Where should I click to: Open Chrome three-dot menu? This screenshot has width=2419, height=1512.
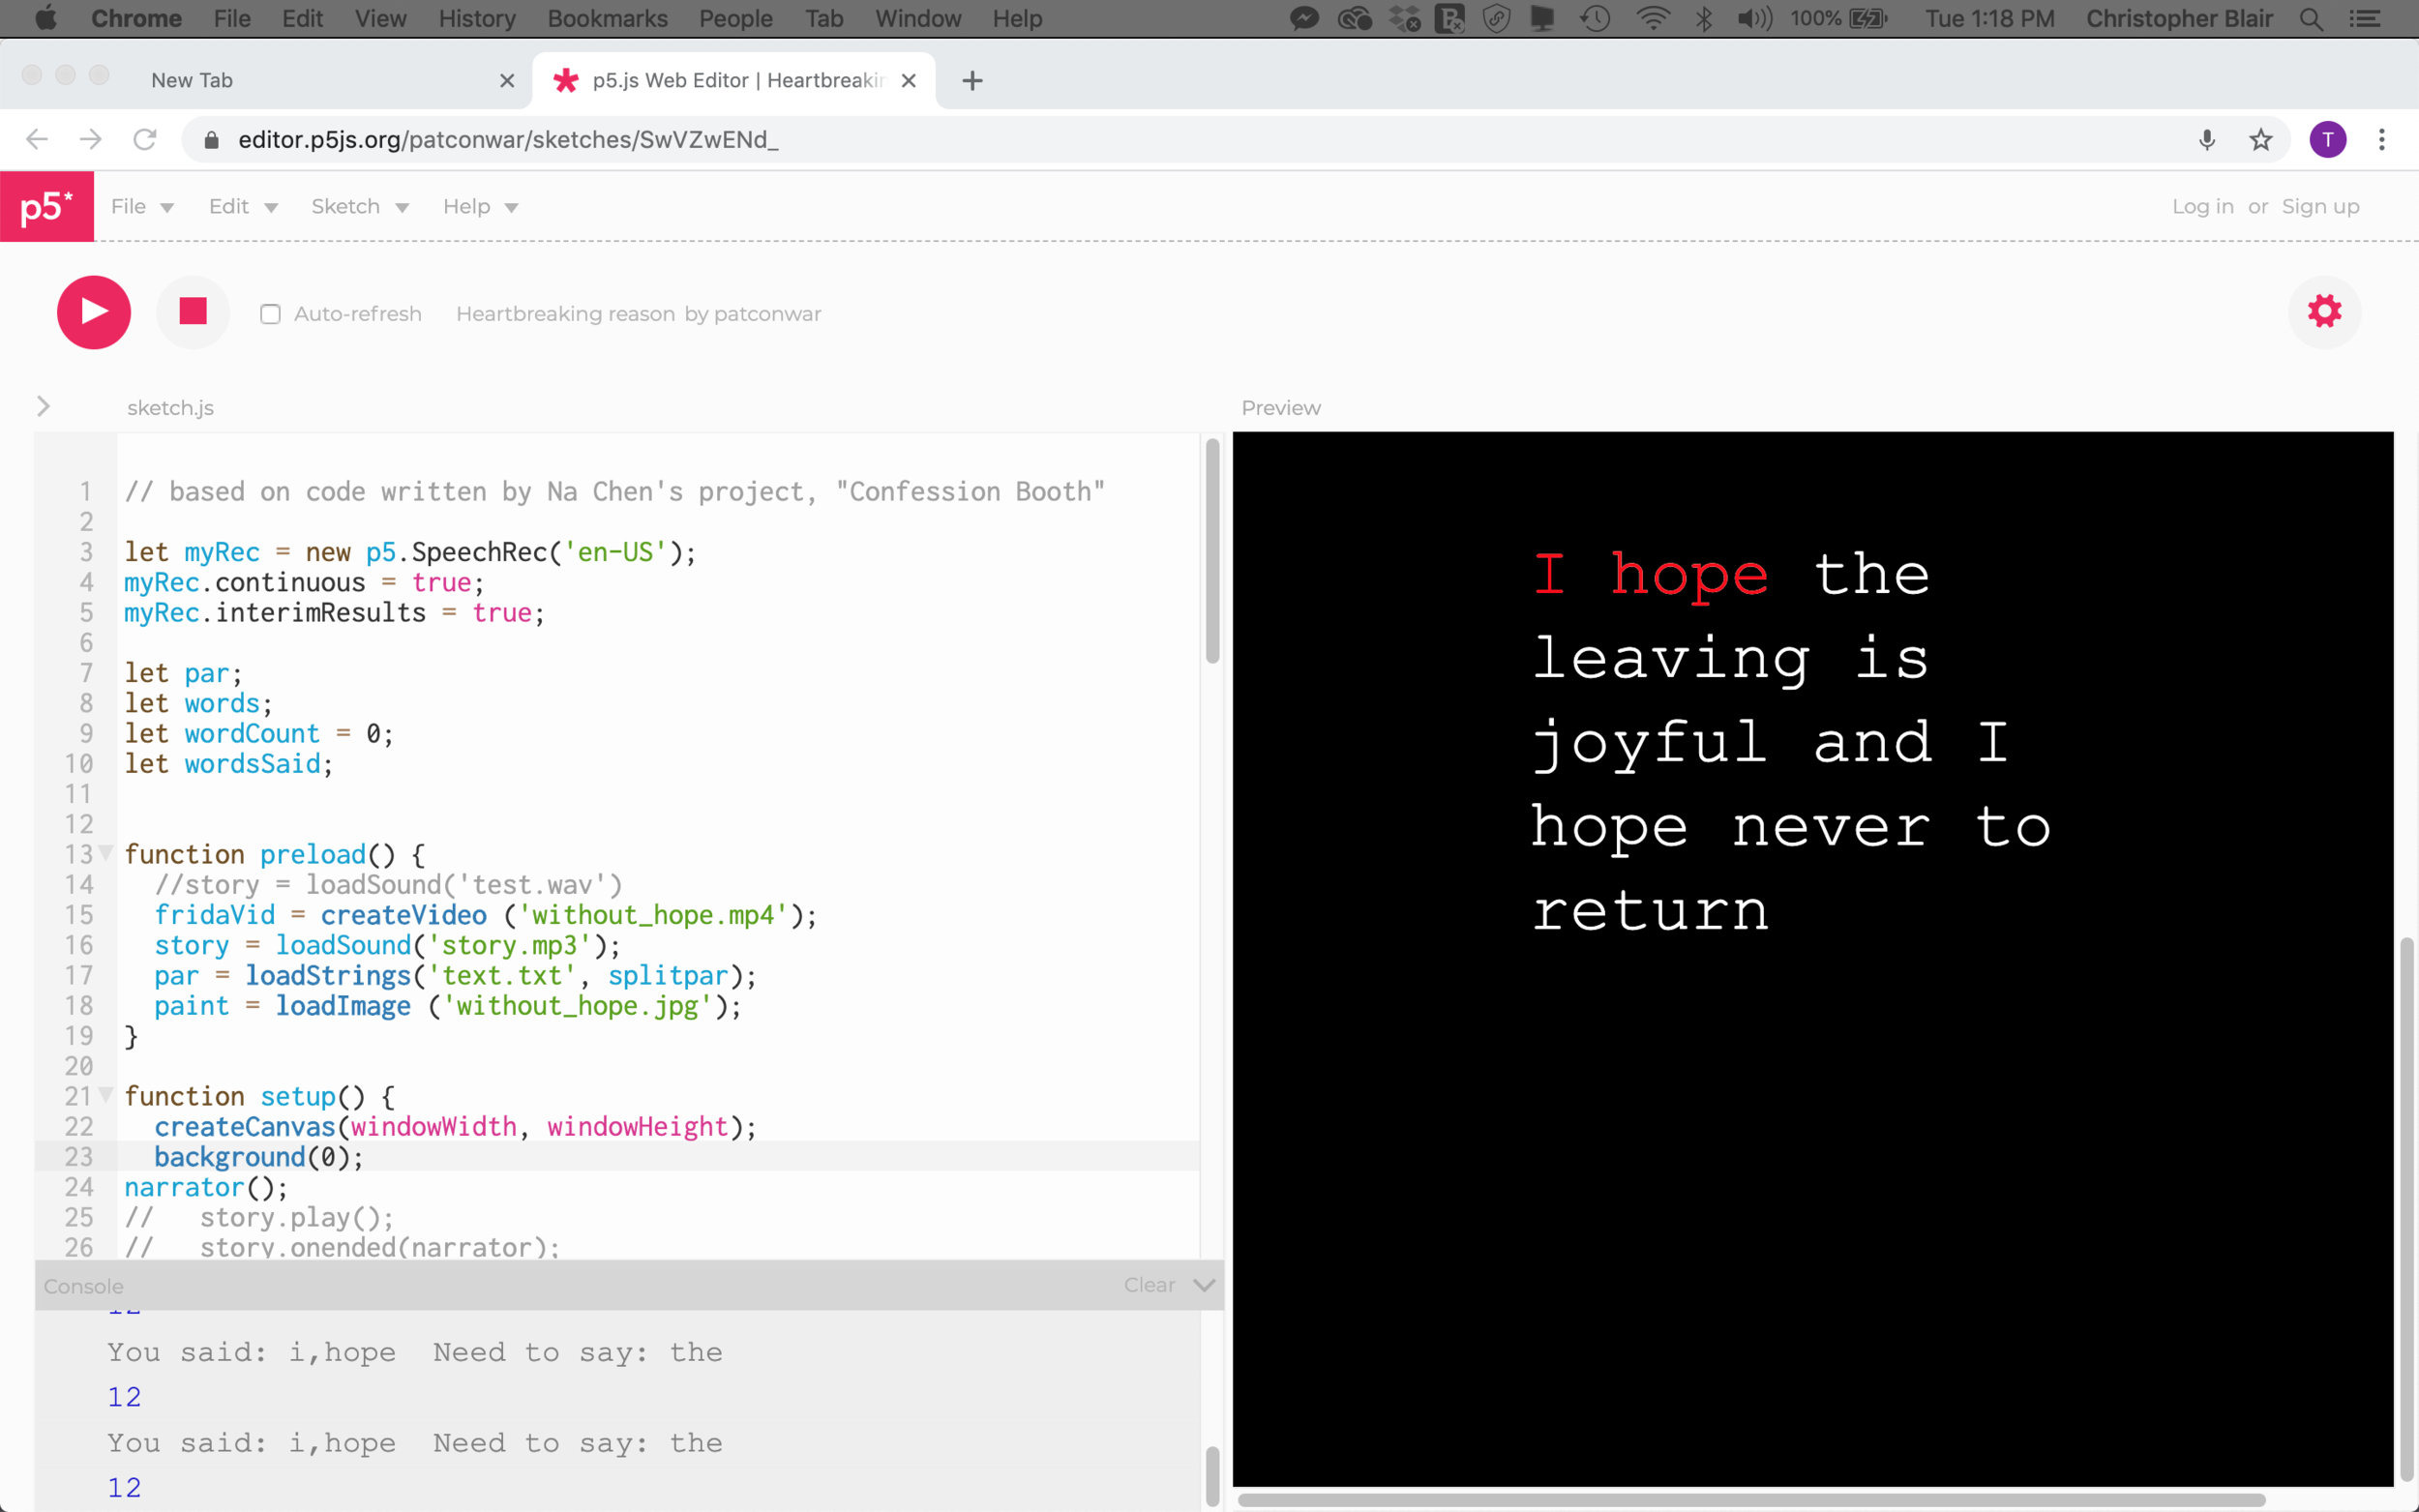click(2381, 140)
